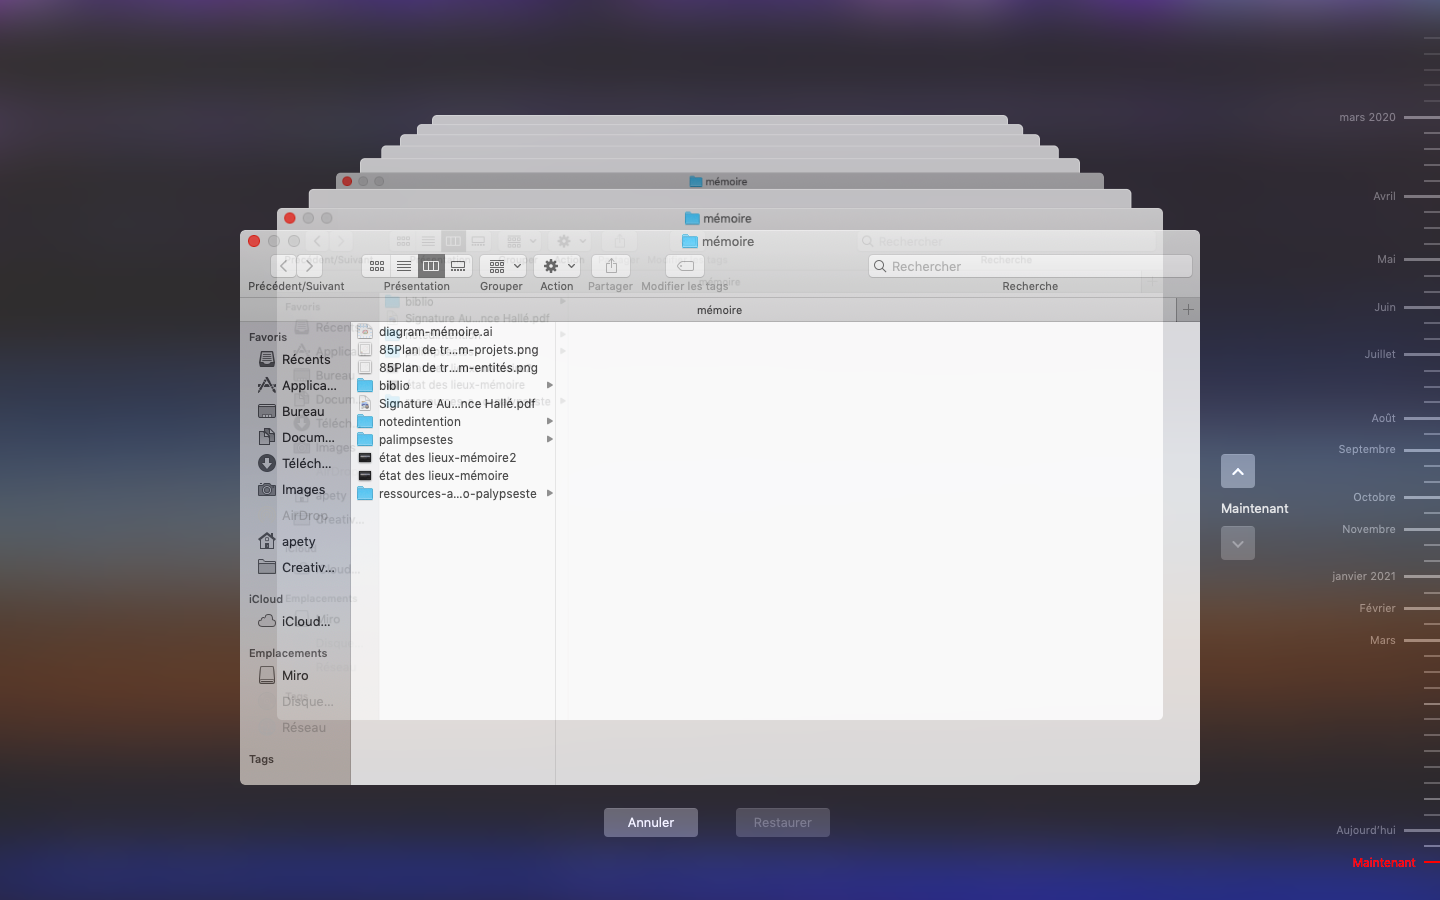Click the Modifier les tags icon
The width and height of the screenshot is (1440, 900).
(685, 266)
